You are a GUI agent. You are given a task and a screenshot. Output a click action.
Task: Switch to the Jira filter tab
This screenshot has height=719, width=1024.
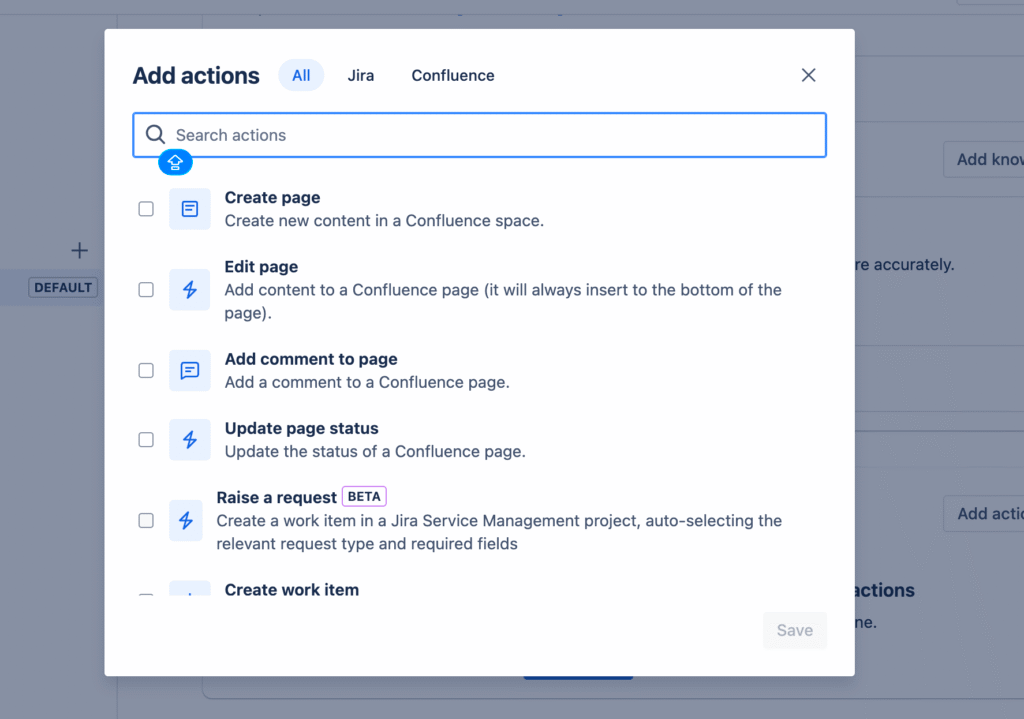pyautogui.click(x=361, y=76)
